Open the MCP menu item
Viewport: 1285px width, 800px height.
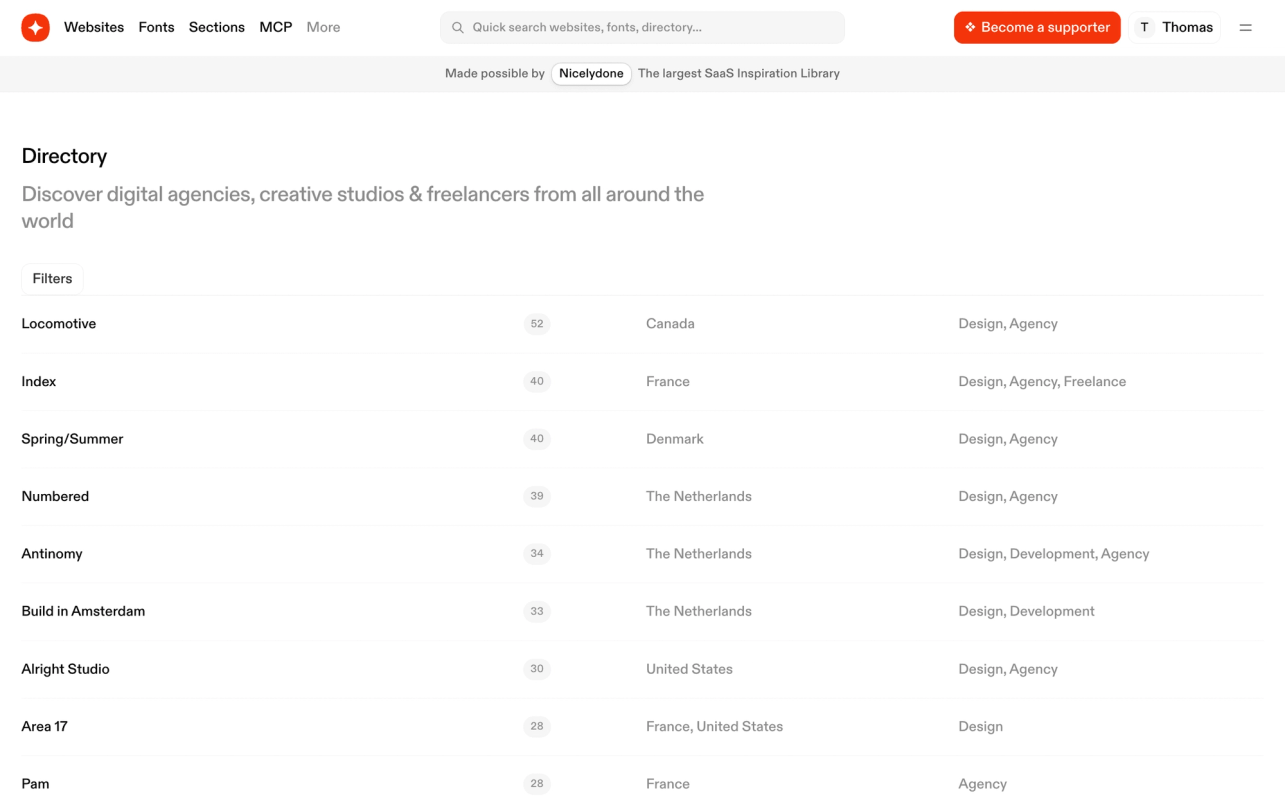tap(276, 28)
